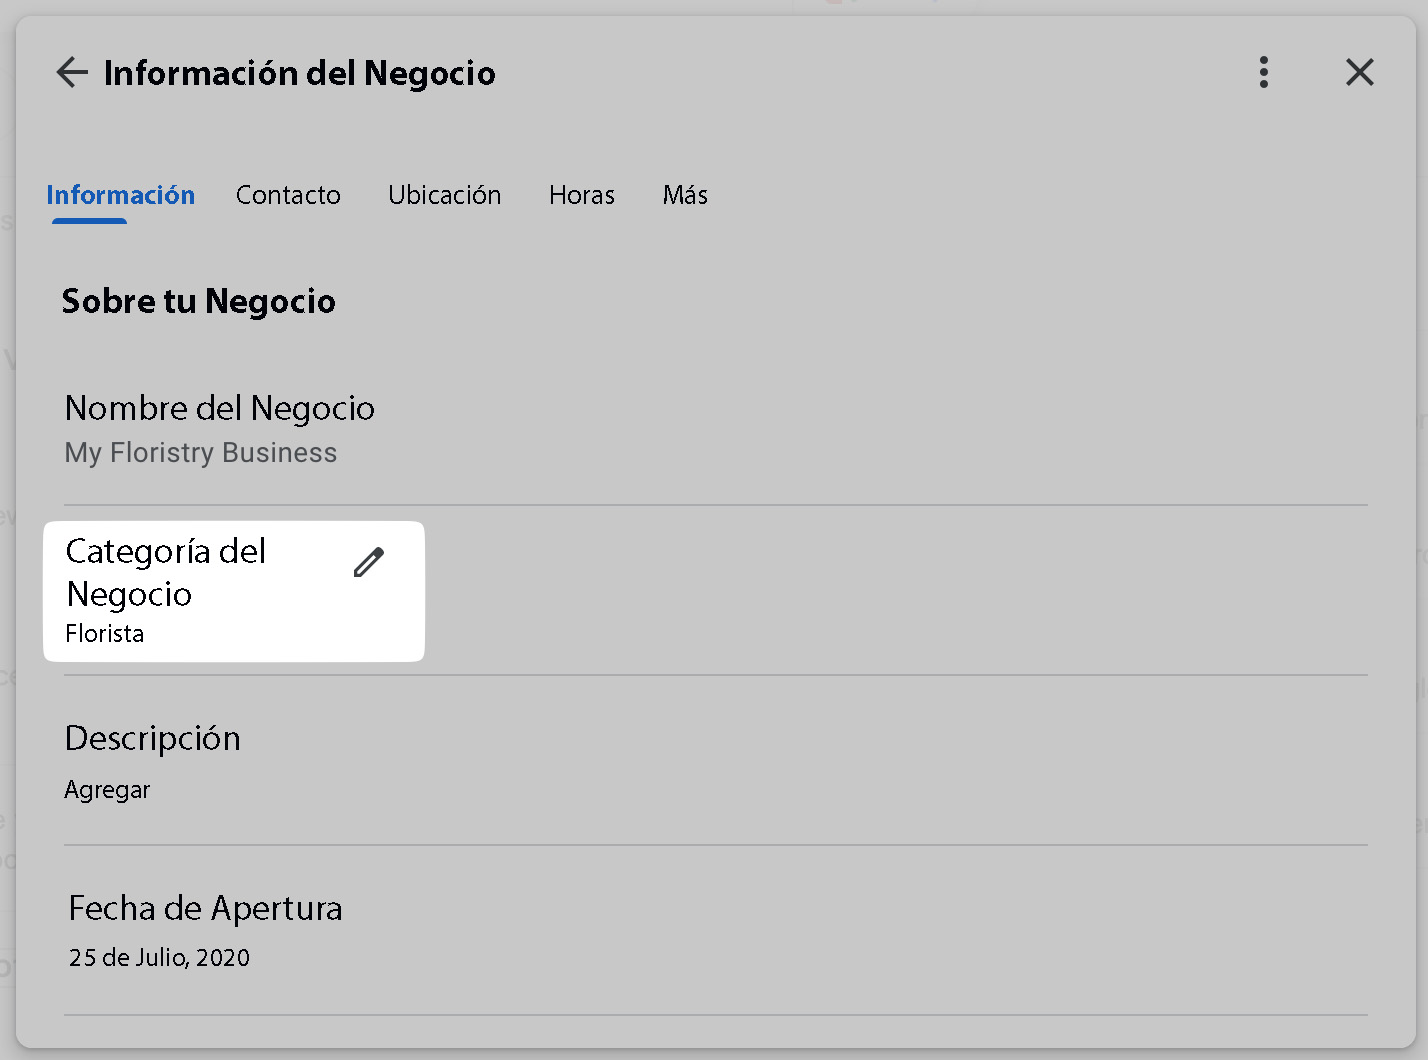This screenshot has height=1060, width=1428.
Task: Click the Descripción field label
Action: [x=153, y=738]
